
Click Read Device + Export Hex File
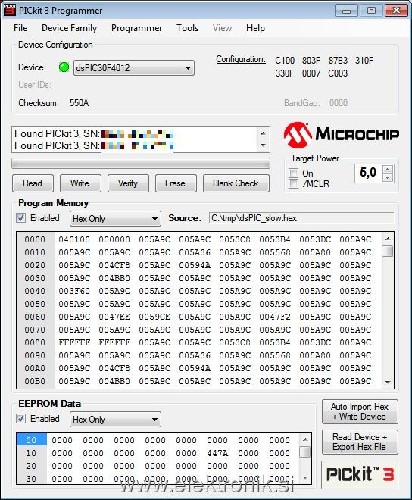click(x=360, y=442)
